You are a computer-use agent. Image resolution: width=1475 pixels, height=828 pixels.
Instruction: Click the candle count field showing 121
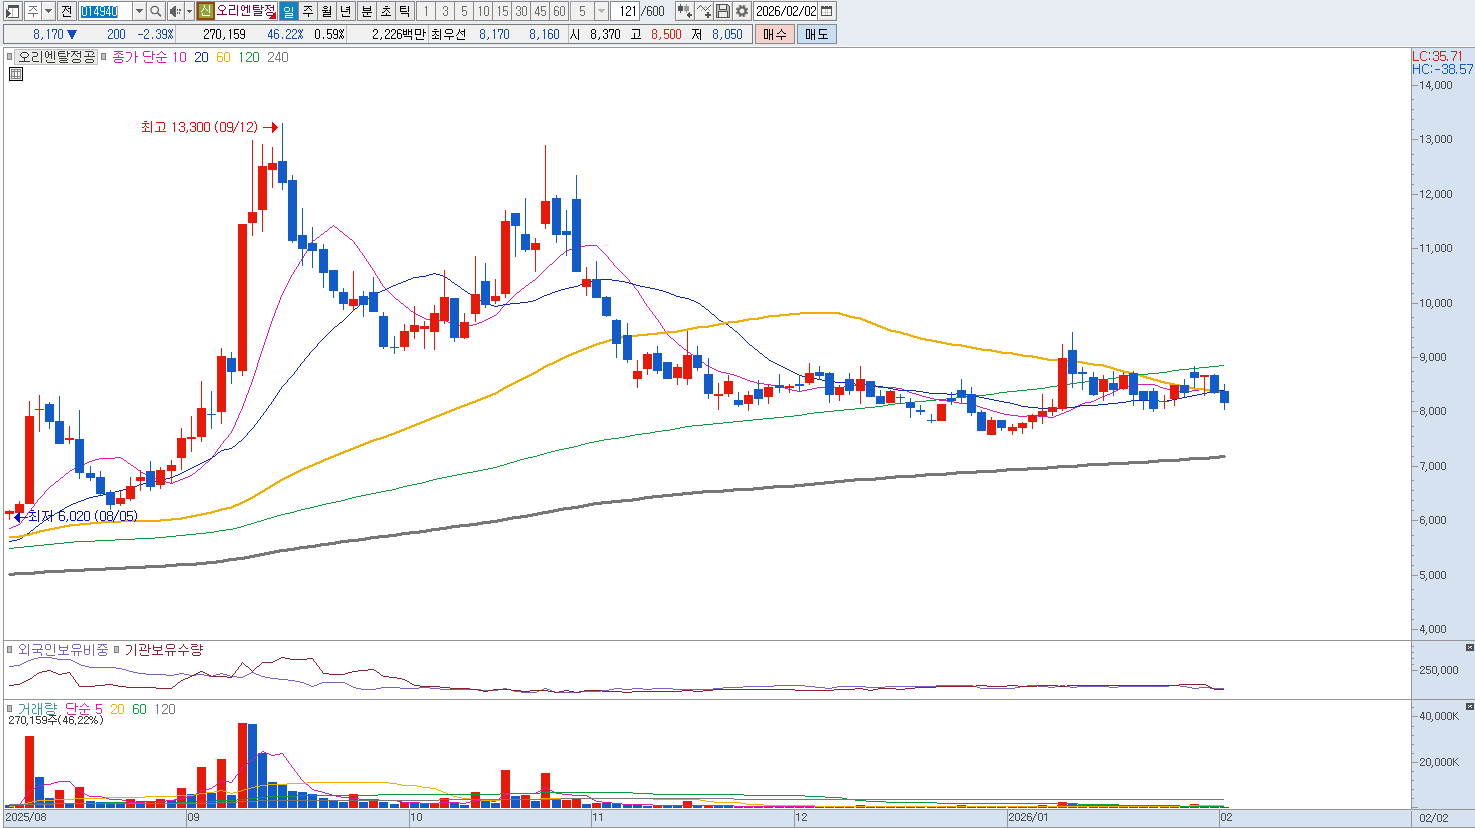(x=626, y=11)
